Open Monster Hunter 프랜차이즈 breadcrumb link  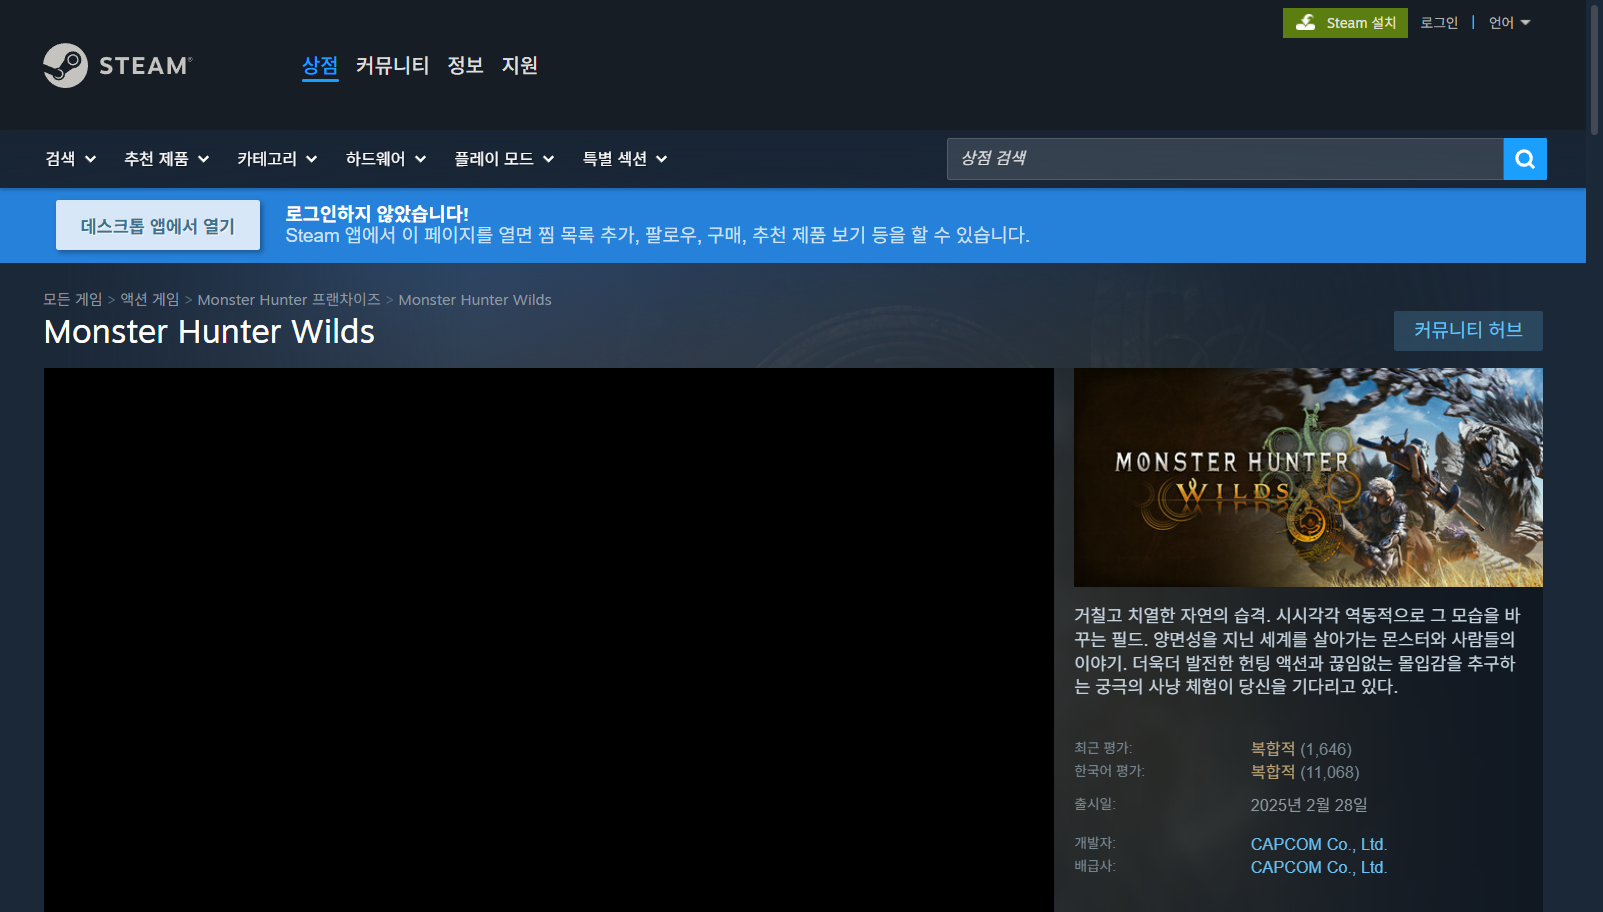[289, 300]
